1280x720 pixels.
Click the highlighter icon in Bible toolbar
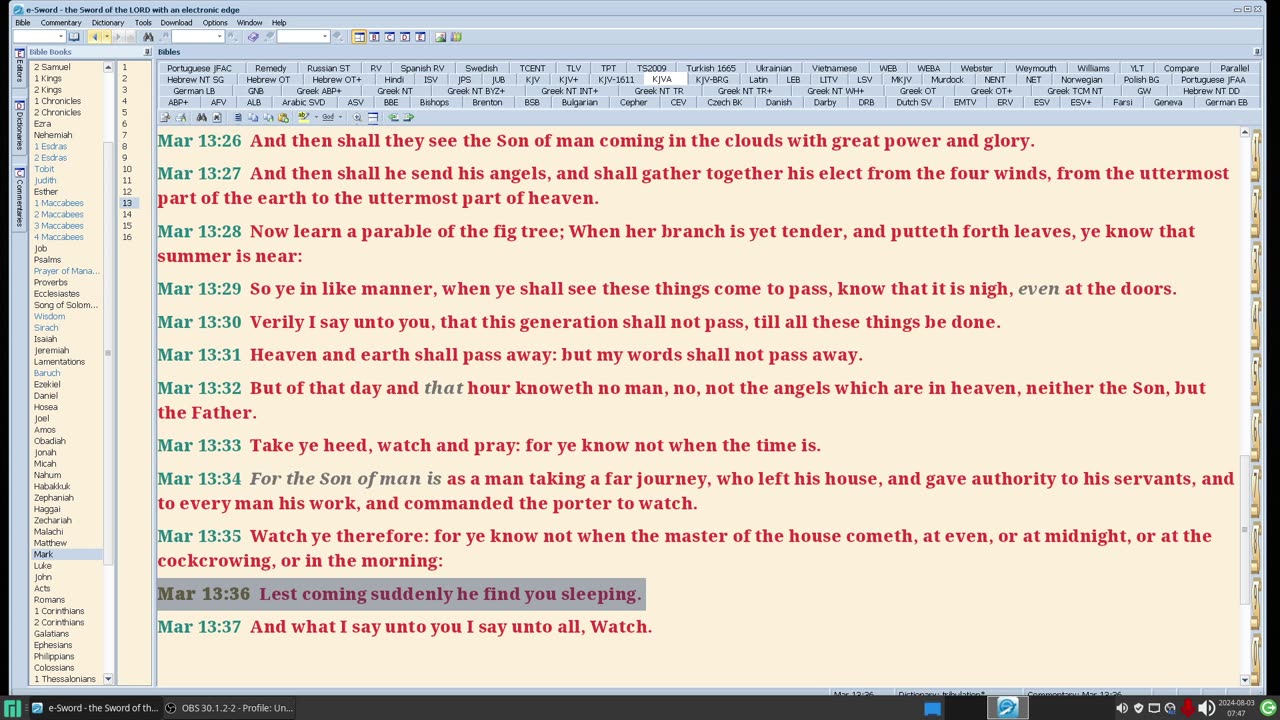click(304, 117)
